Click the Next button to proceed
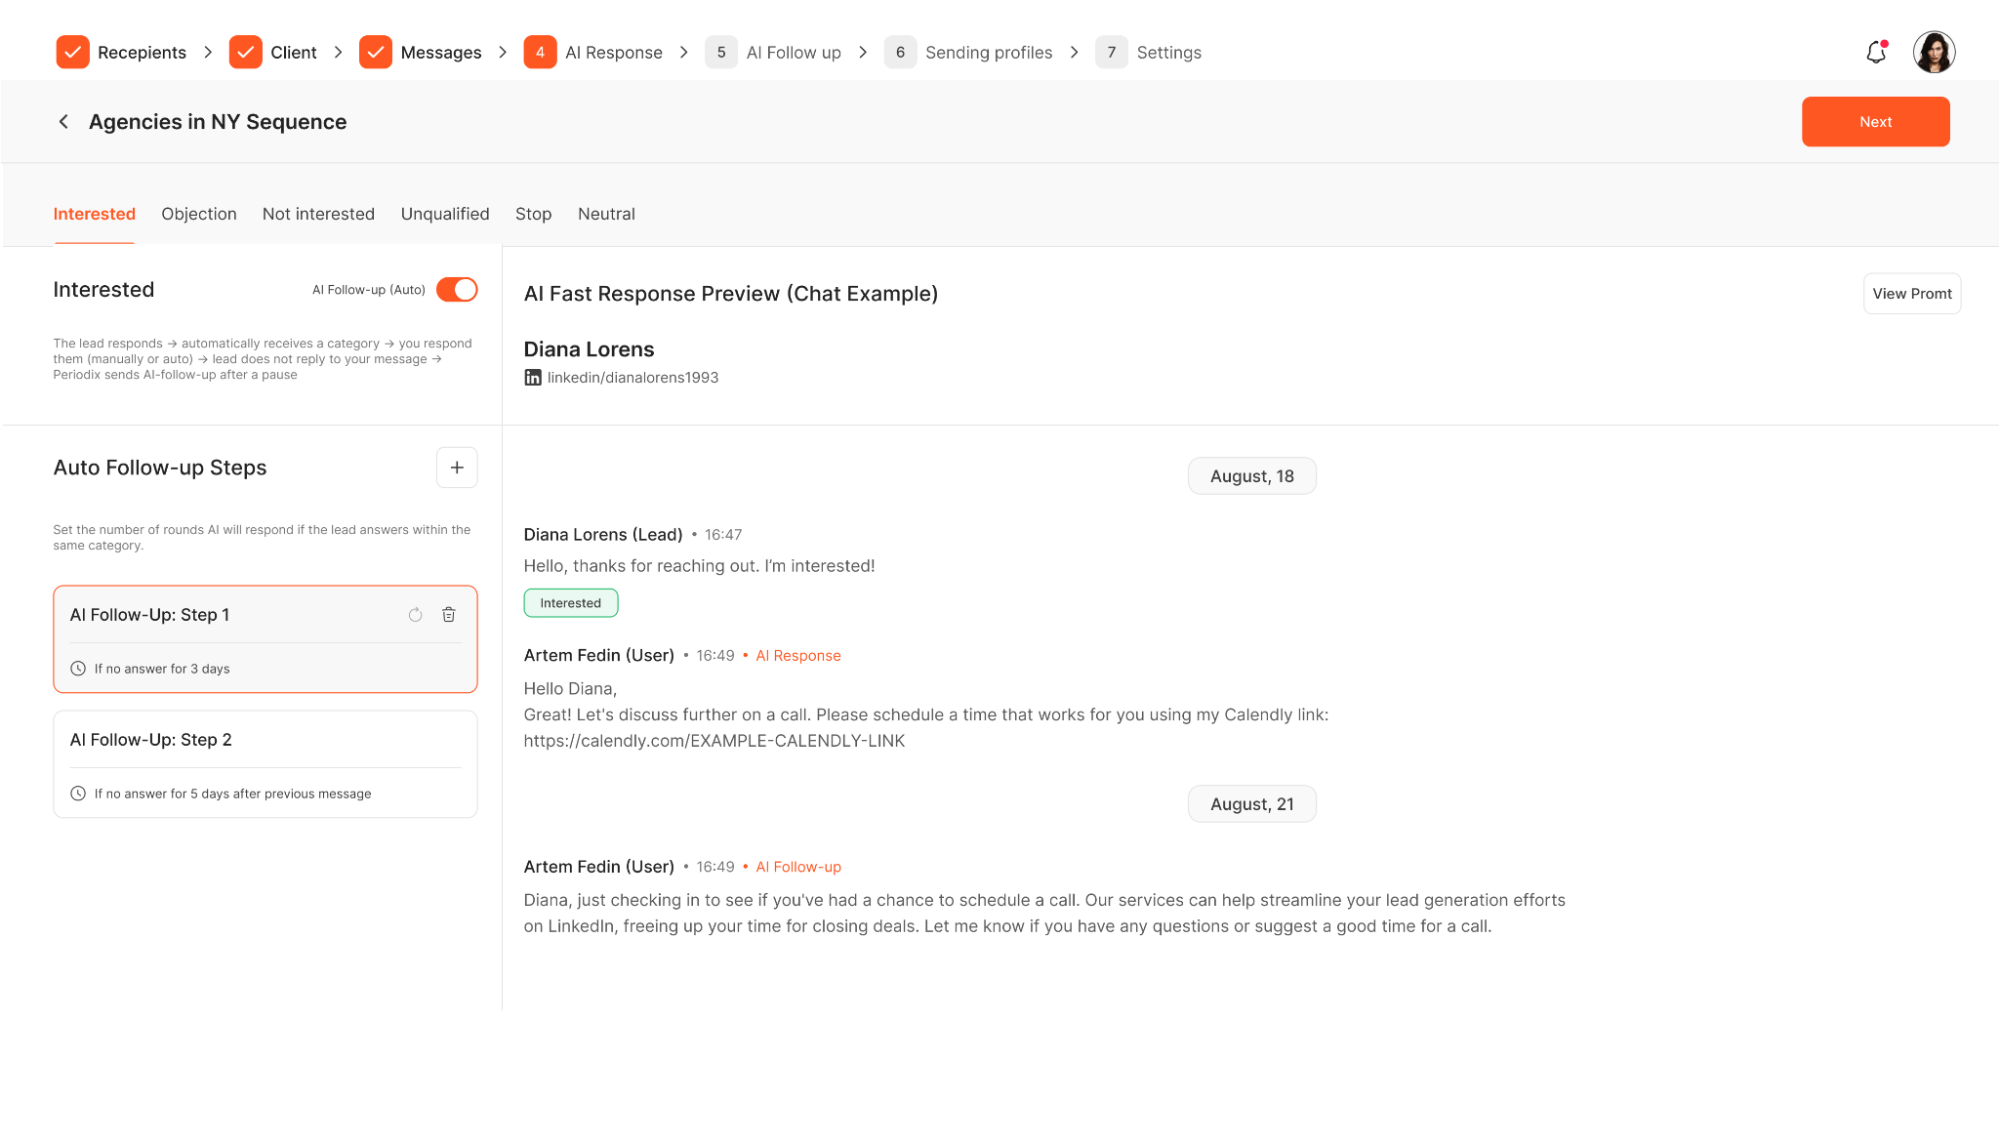Viewport: 1999px width, 1125px height. click(x=1875, y=121)
